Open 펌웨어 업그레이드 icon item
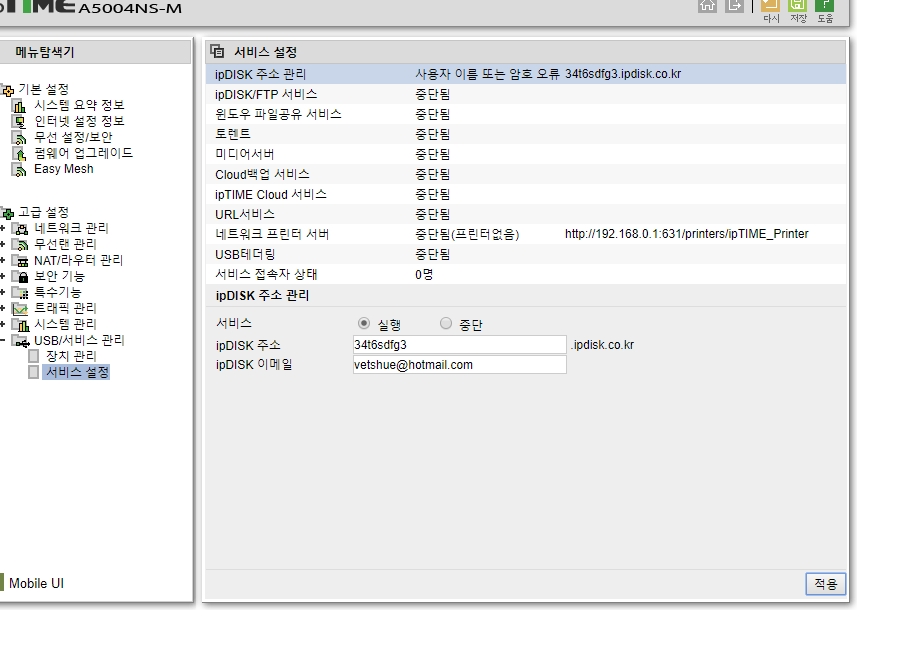 click(x=19, y=153)
